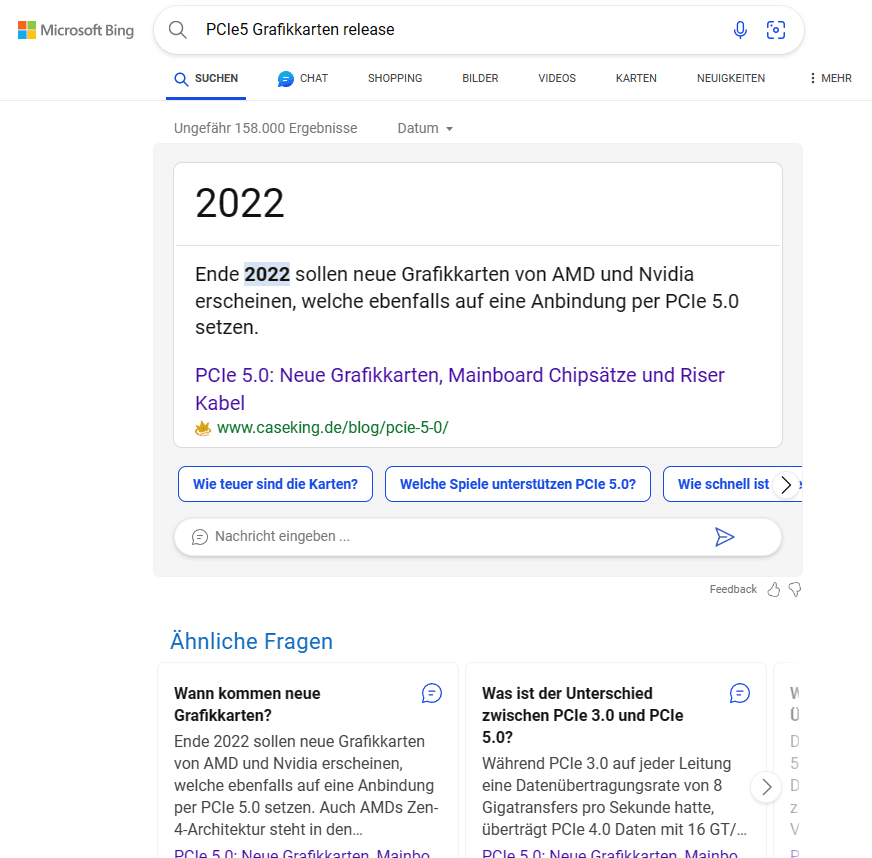Open the www.caseking.de/blog/pcie-5-0/ URL
Image resolution: width=872 pixels, height=858 pixels.
(x=333, y=428)
